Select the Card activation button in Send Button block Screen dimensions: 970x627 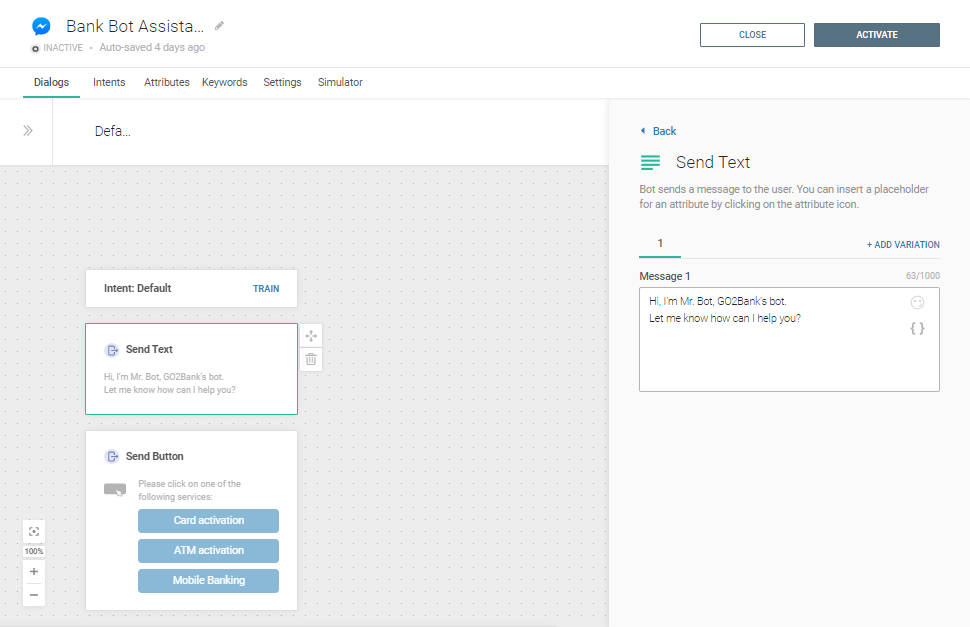coord(208,521)
